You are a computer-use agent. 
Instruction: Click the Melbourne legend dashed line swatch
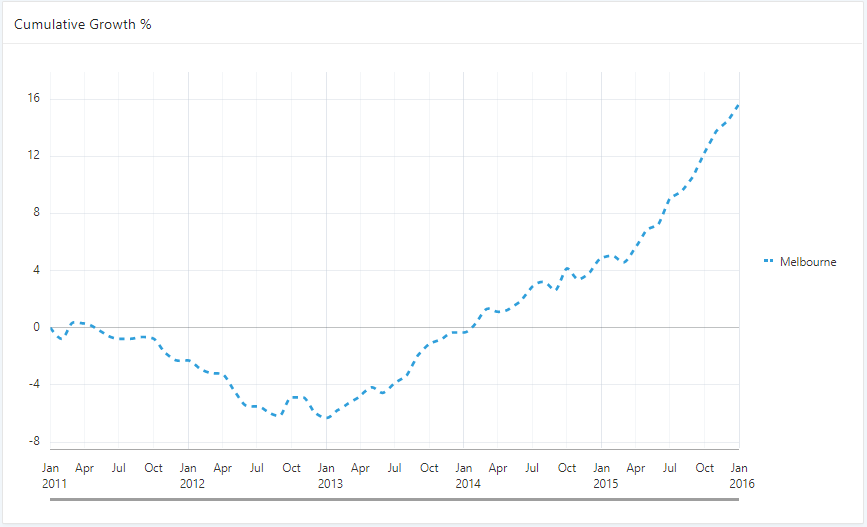click(769, 262)
